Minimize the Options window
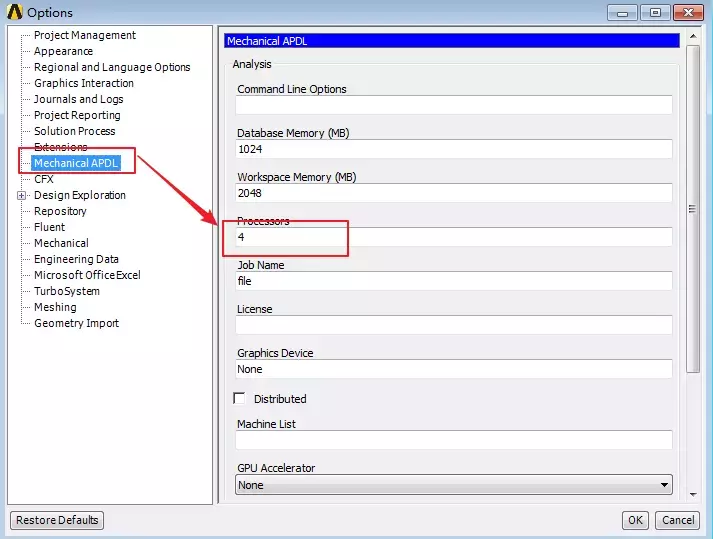 (x=623, y=13)
